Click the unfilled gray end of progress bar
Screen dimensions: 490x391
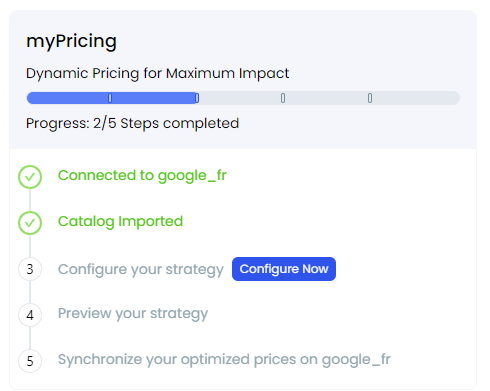415,98
